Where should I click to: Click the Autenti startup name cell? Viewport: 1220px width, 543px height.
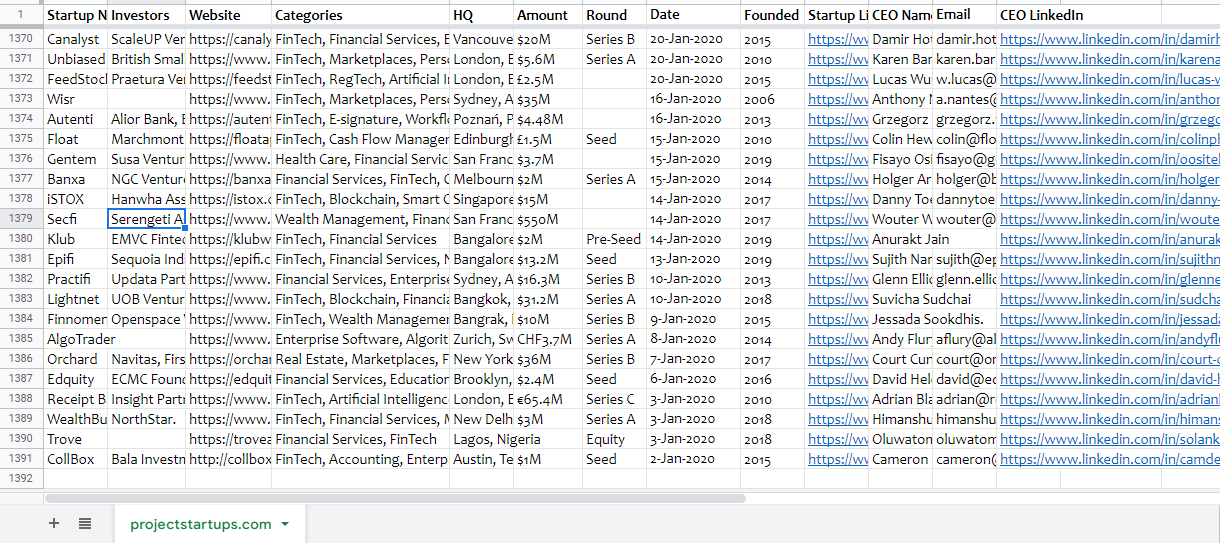click(75, 119)
